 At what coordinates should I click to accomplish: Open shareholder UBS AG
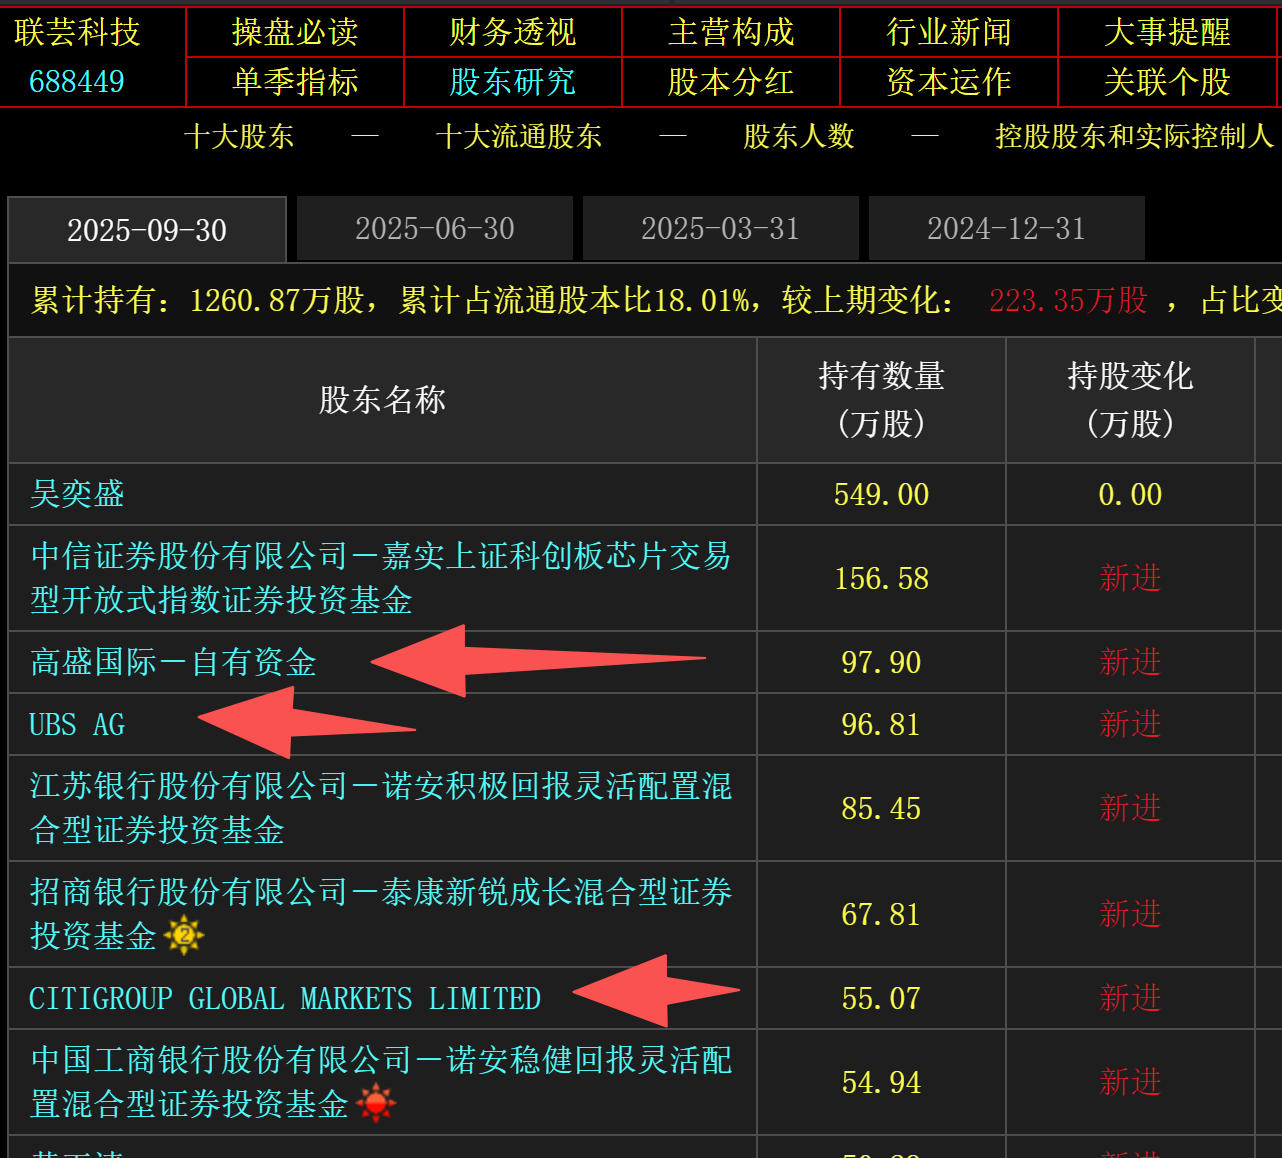click(x=77, y=724)
